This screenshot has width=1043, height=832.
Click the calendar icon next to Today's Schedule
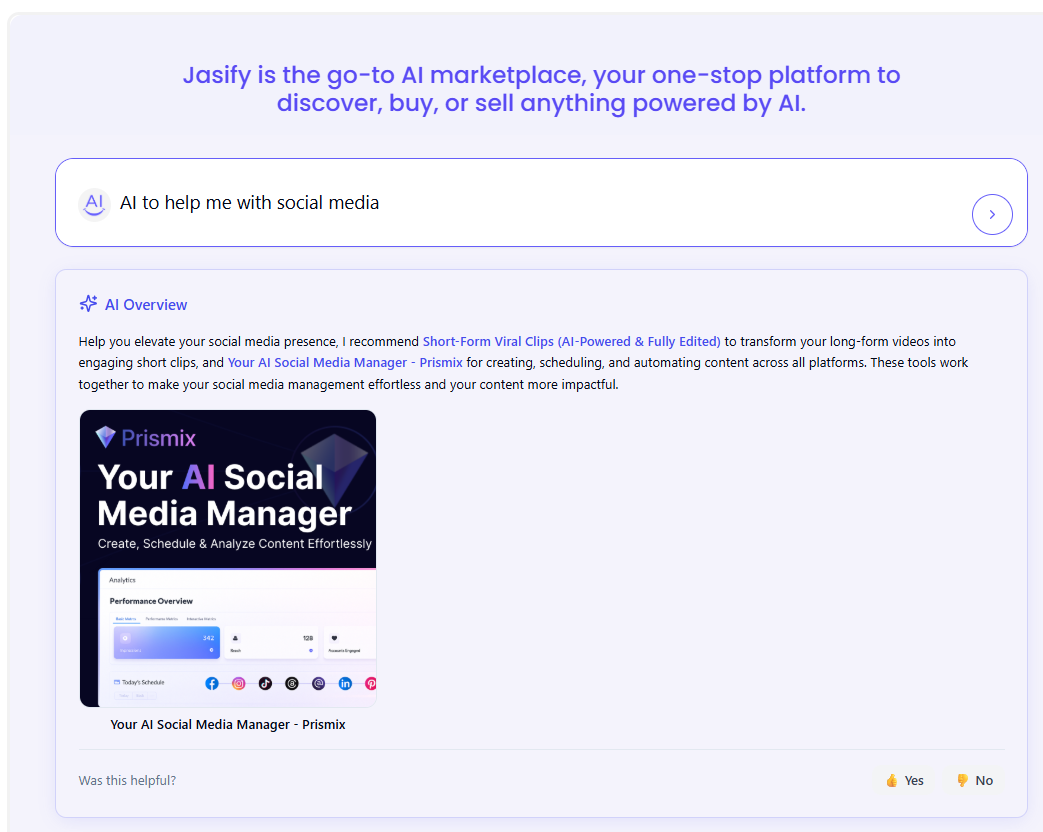(116, 682)
